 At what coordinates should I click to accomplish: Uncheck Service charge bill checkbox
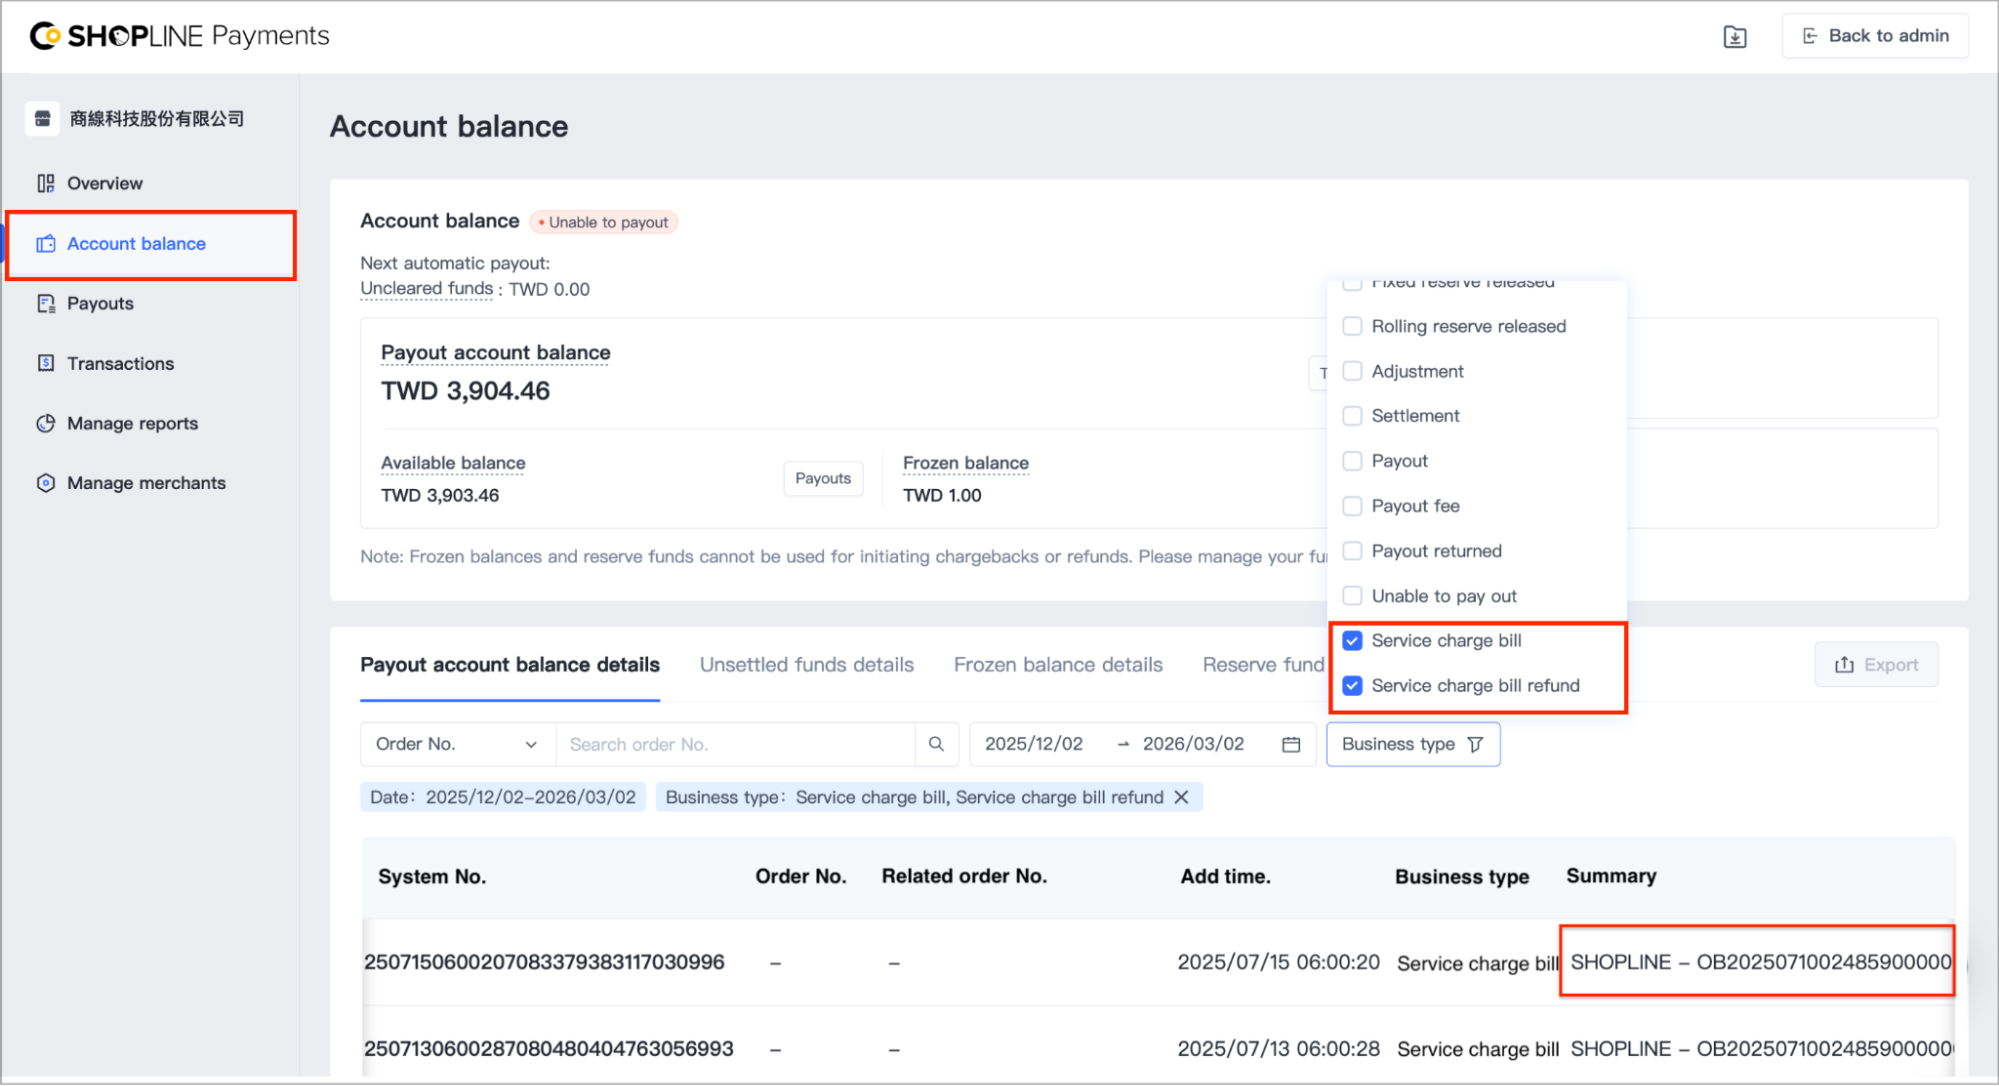pos(1352,641)
